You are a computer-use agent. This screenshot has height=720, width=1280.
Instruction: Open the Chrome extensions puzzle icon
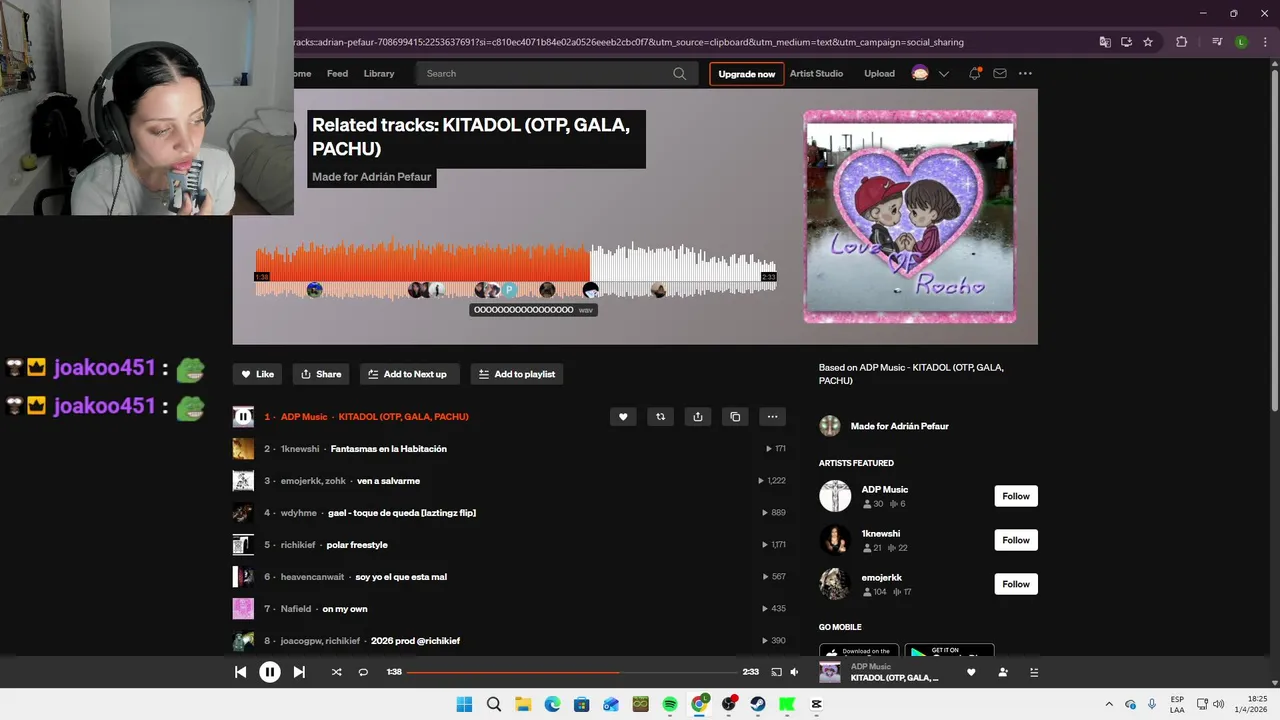[x=1182, y=42]
